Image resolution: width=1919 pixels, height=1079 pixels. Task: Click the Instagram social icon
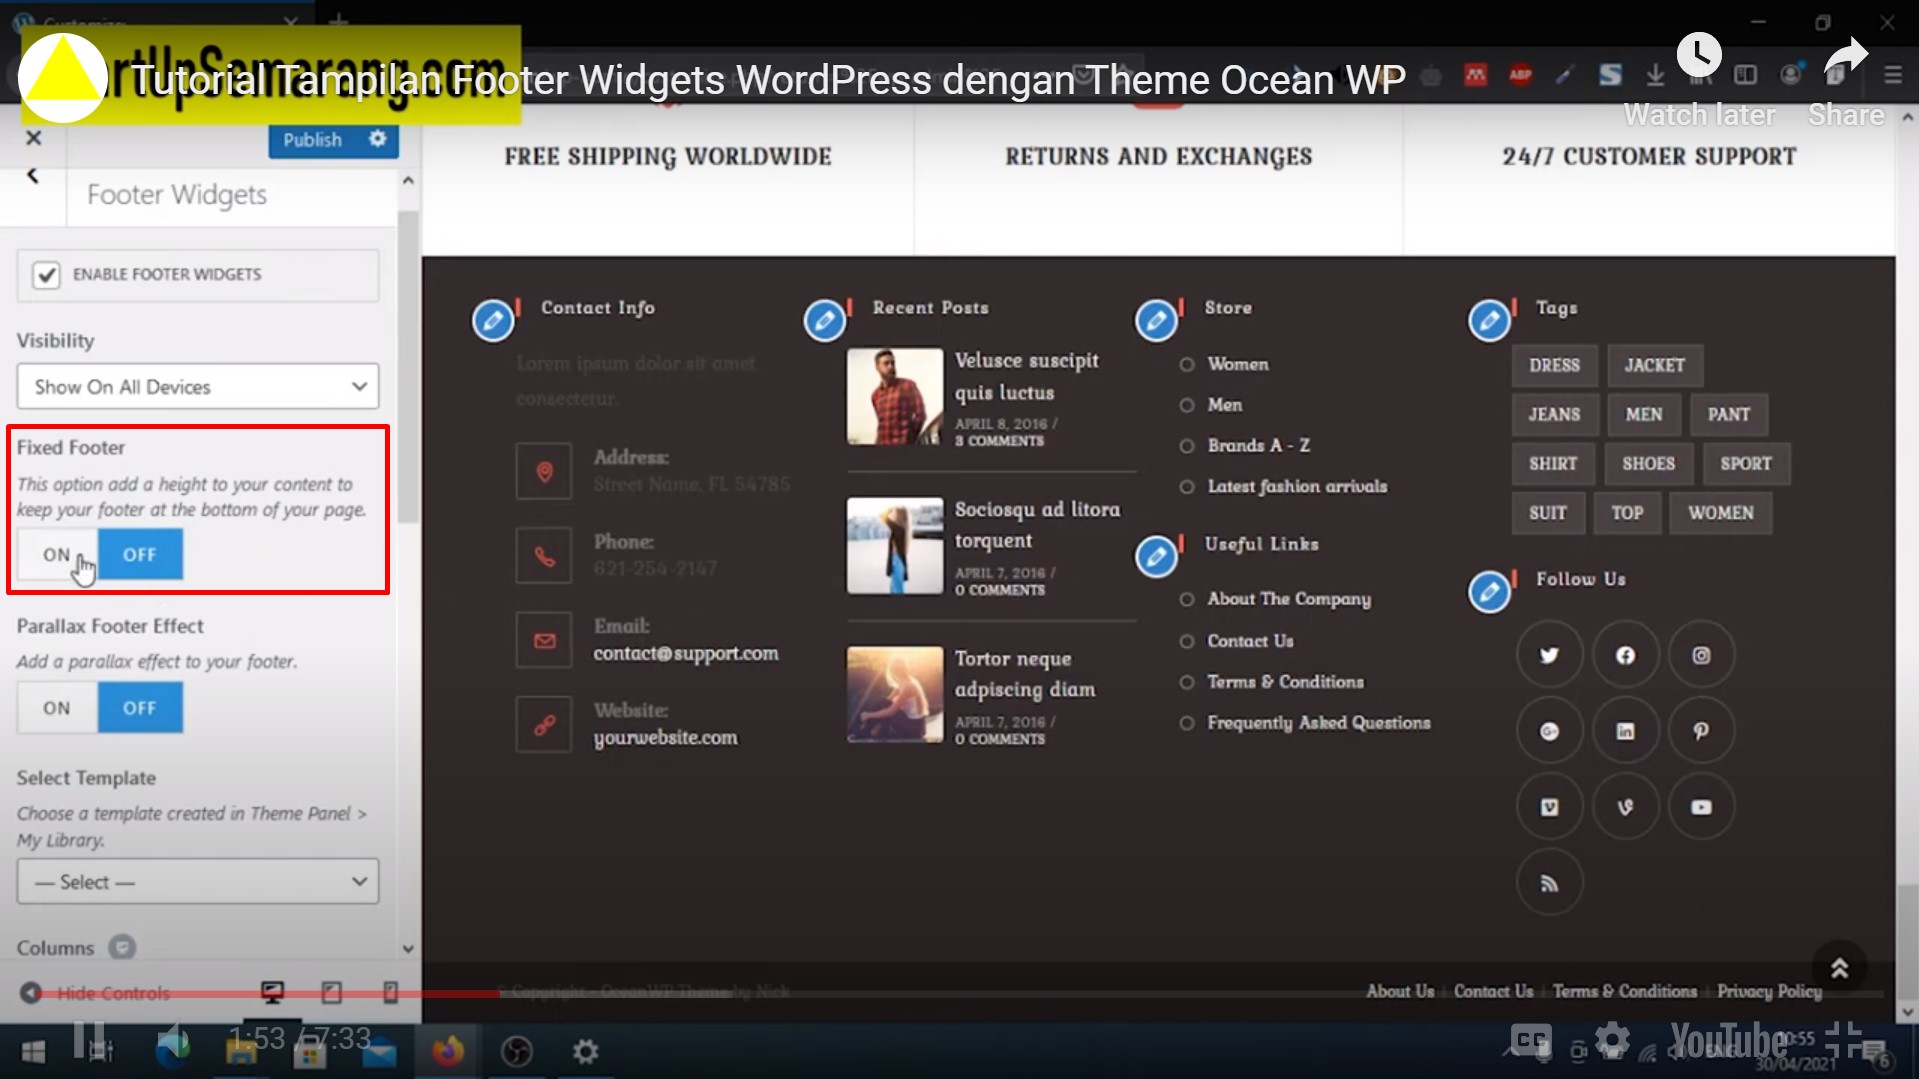pos(1701,656)
